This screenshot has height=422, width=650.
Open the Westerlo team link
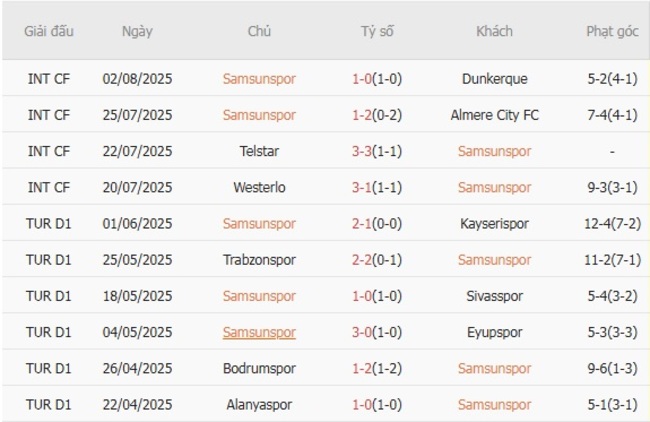pos(259,187)
